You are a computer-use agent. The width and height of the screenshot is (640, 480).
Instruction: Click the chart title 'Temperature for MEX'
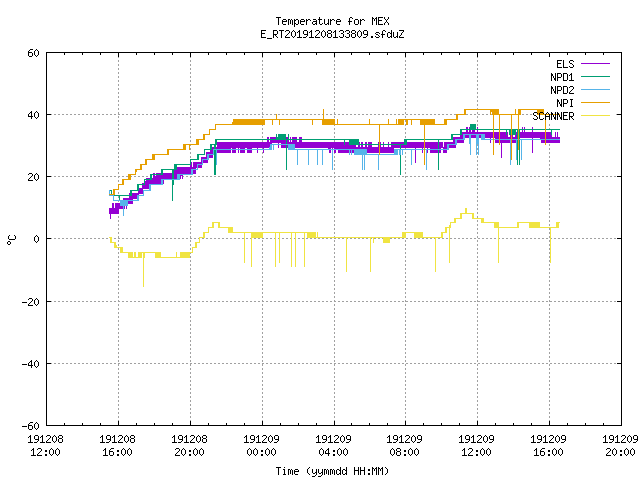click(332, 21)
